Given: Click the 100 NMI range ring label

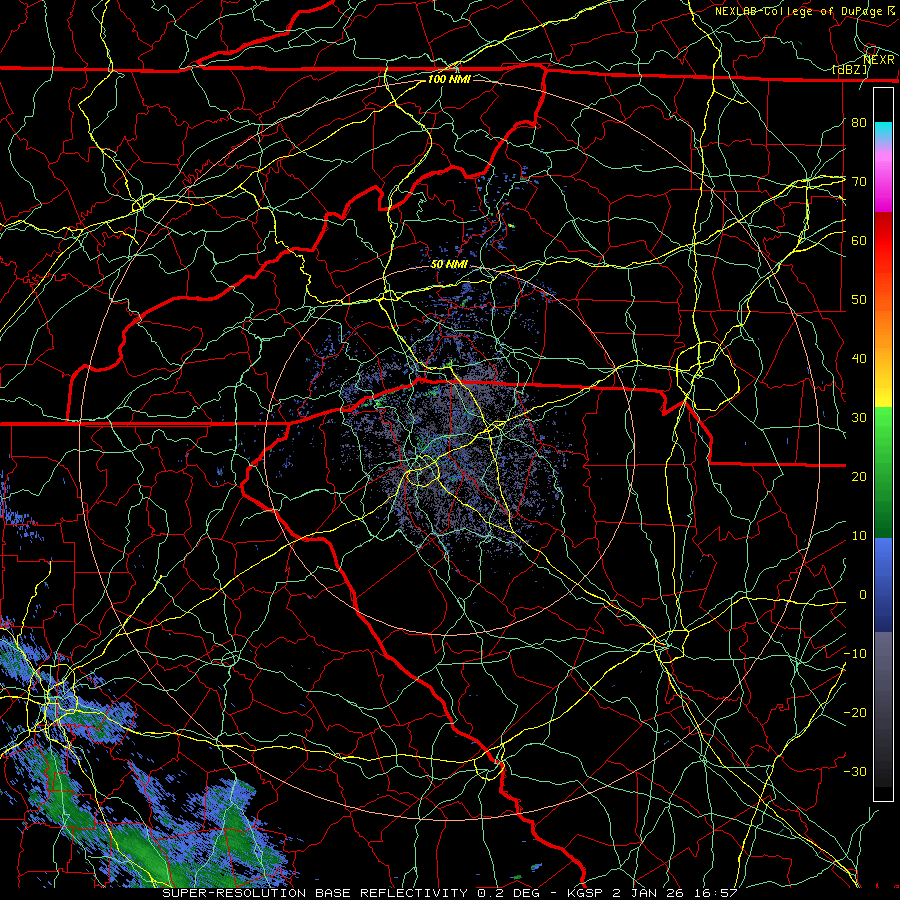Looking at the screenshot, I should click(449, 79).
